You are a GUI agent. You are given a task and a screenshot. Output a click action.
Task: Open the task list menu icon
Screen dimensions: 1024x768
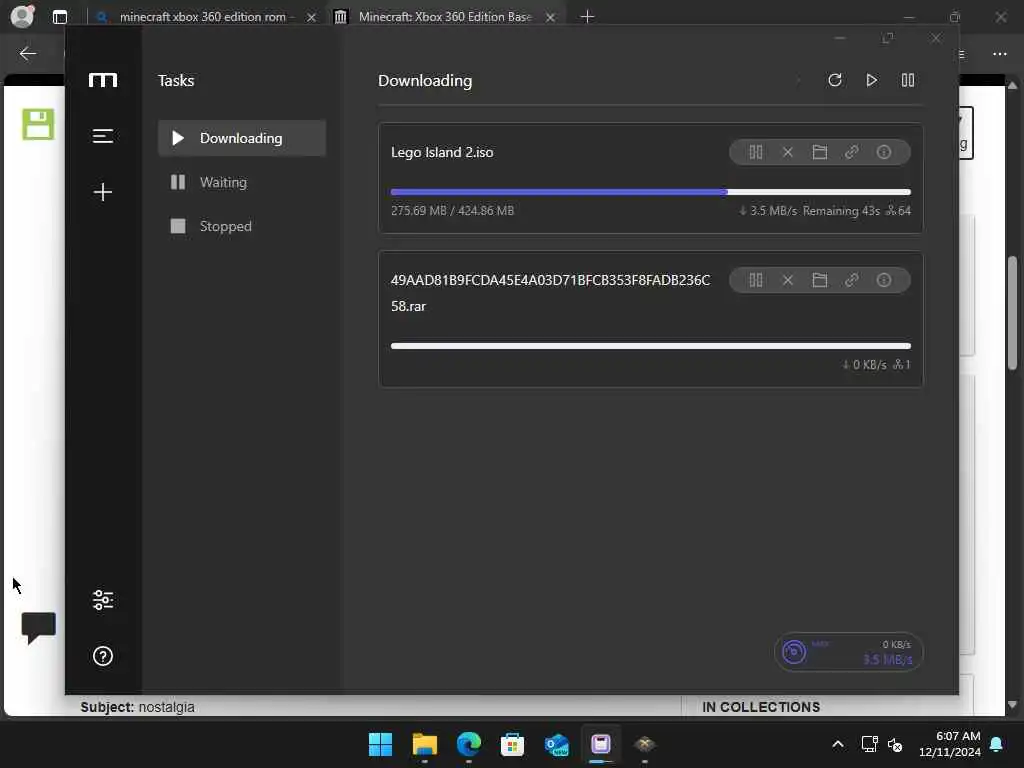pyautogui.click(x=103, y=136)
